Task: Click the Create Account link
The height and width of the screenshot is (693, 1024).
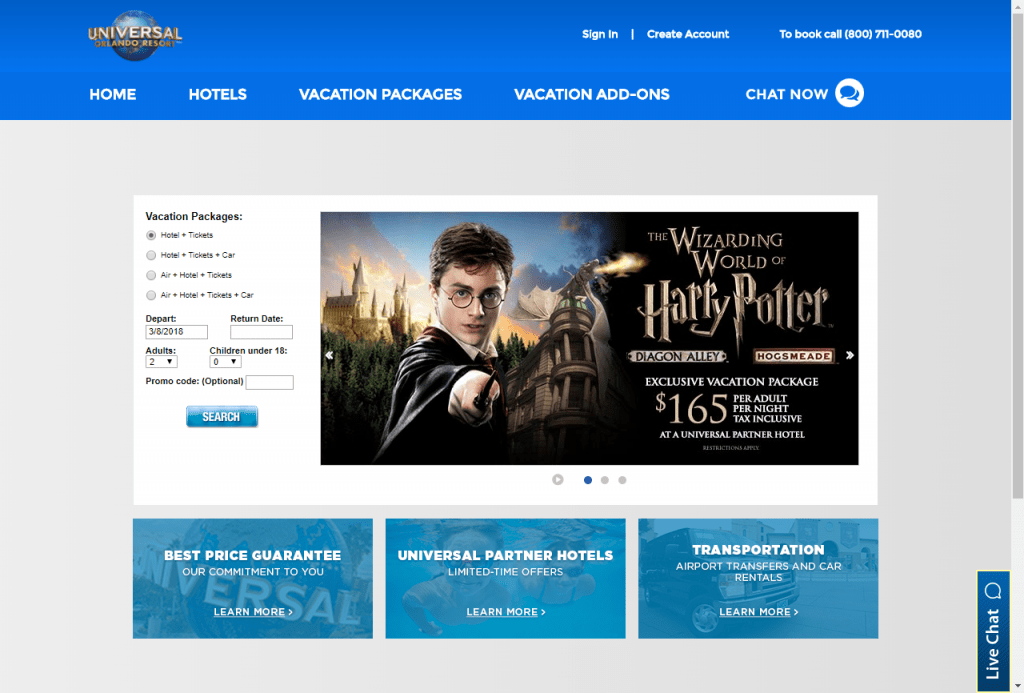Action: pos(688,34)
